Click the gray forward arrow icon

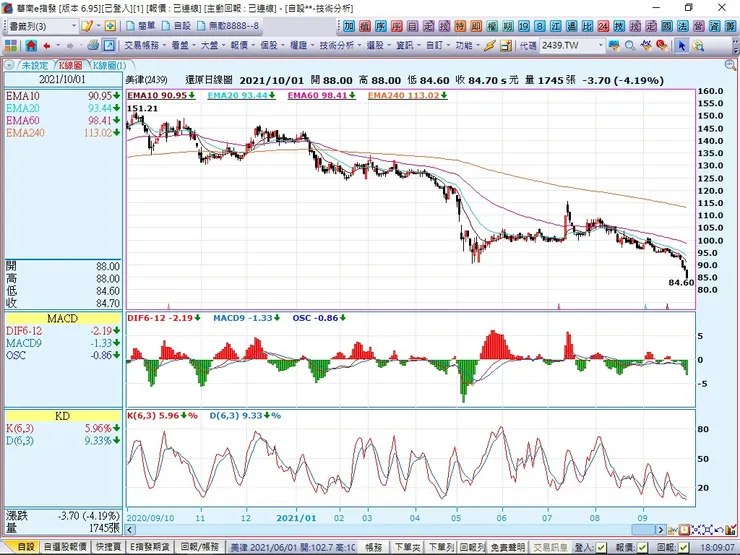[x=70, y=46]
